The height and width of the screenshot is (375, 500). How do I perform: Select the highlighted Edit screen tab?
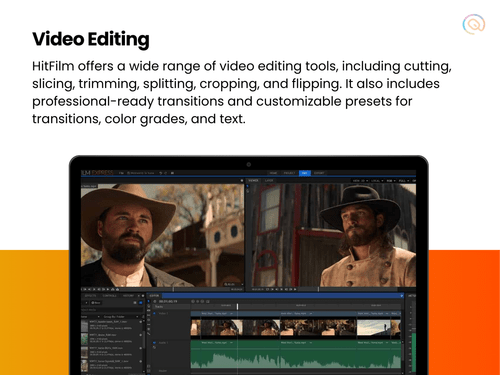click(305, 173)
